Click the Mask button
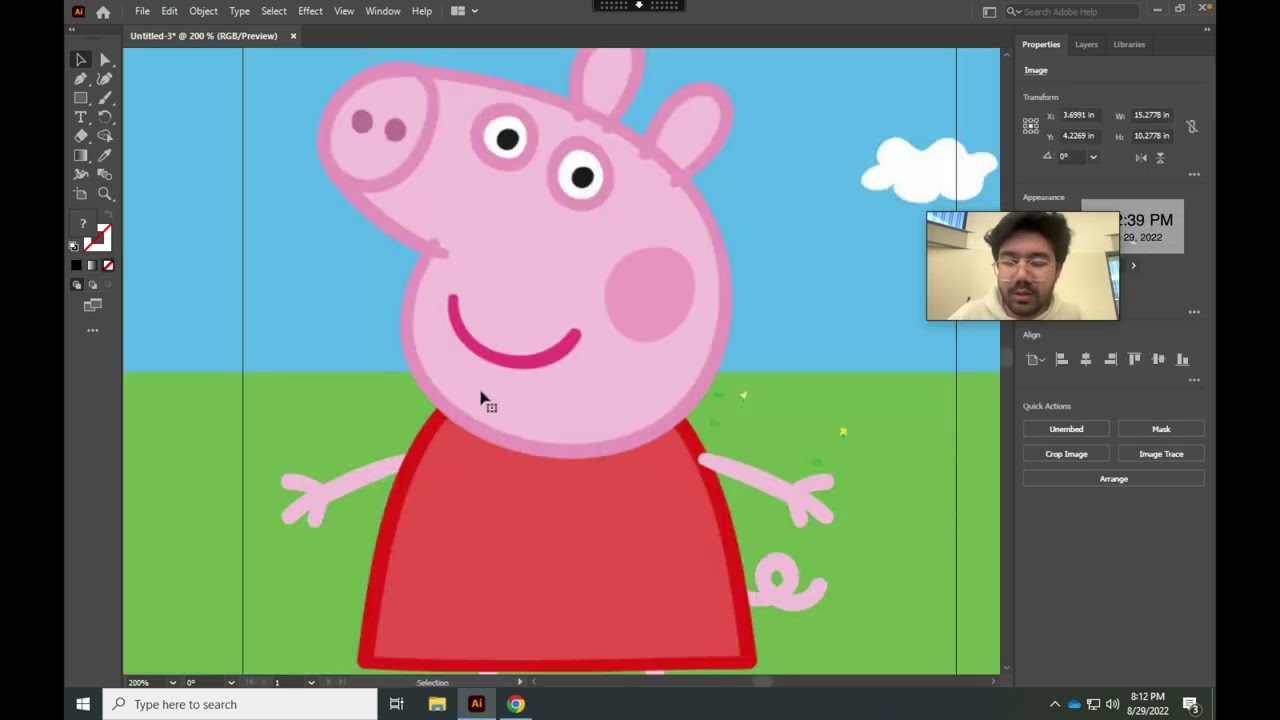Viewport: 1280px width, 720px height. tap(1161, 429)
